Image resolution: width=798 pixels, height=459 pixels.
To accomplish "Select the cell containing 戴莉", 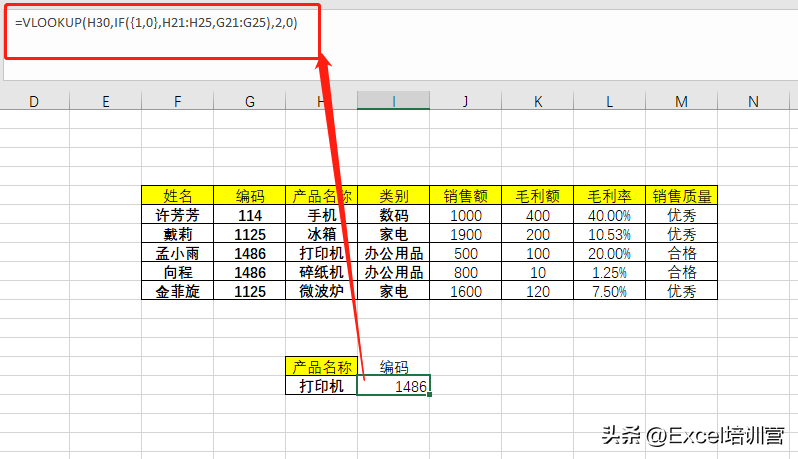I will tap(178, 234).
